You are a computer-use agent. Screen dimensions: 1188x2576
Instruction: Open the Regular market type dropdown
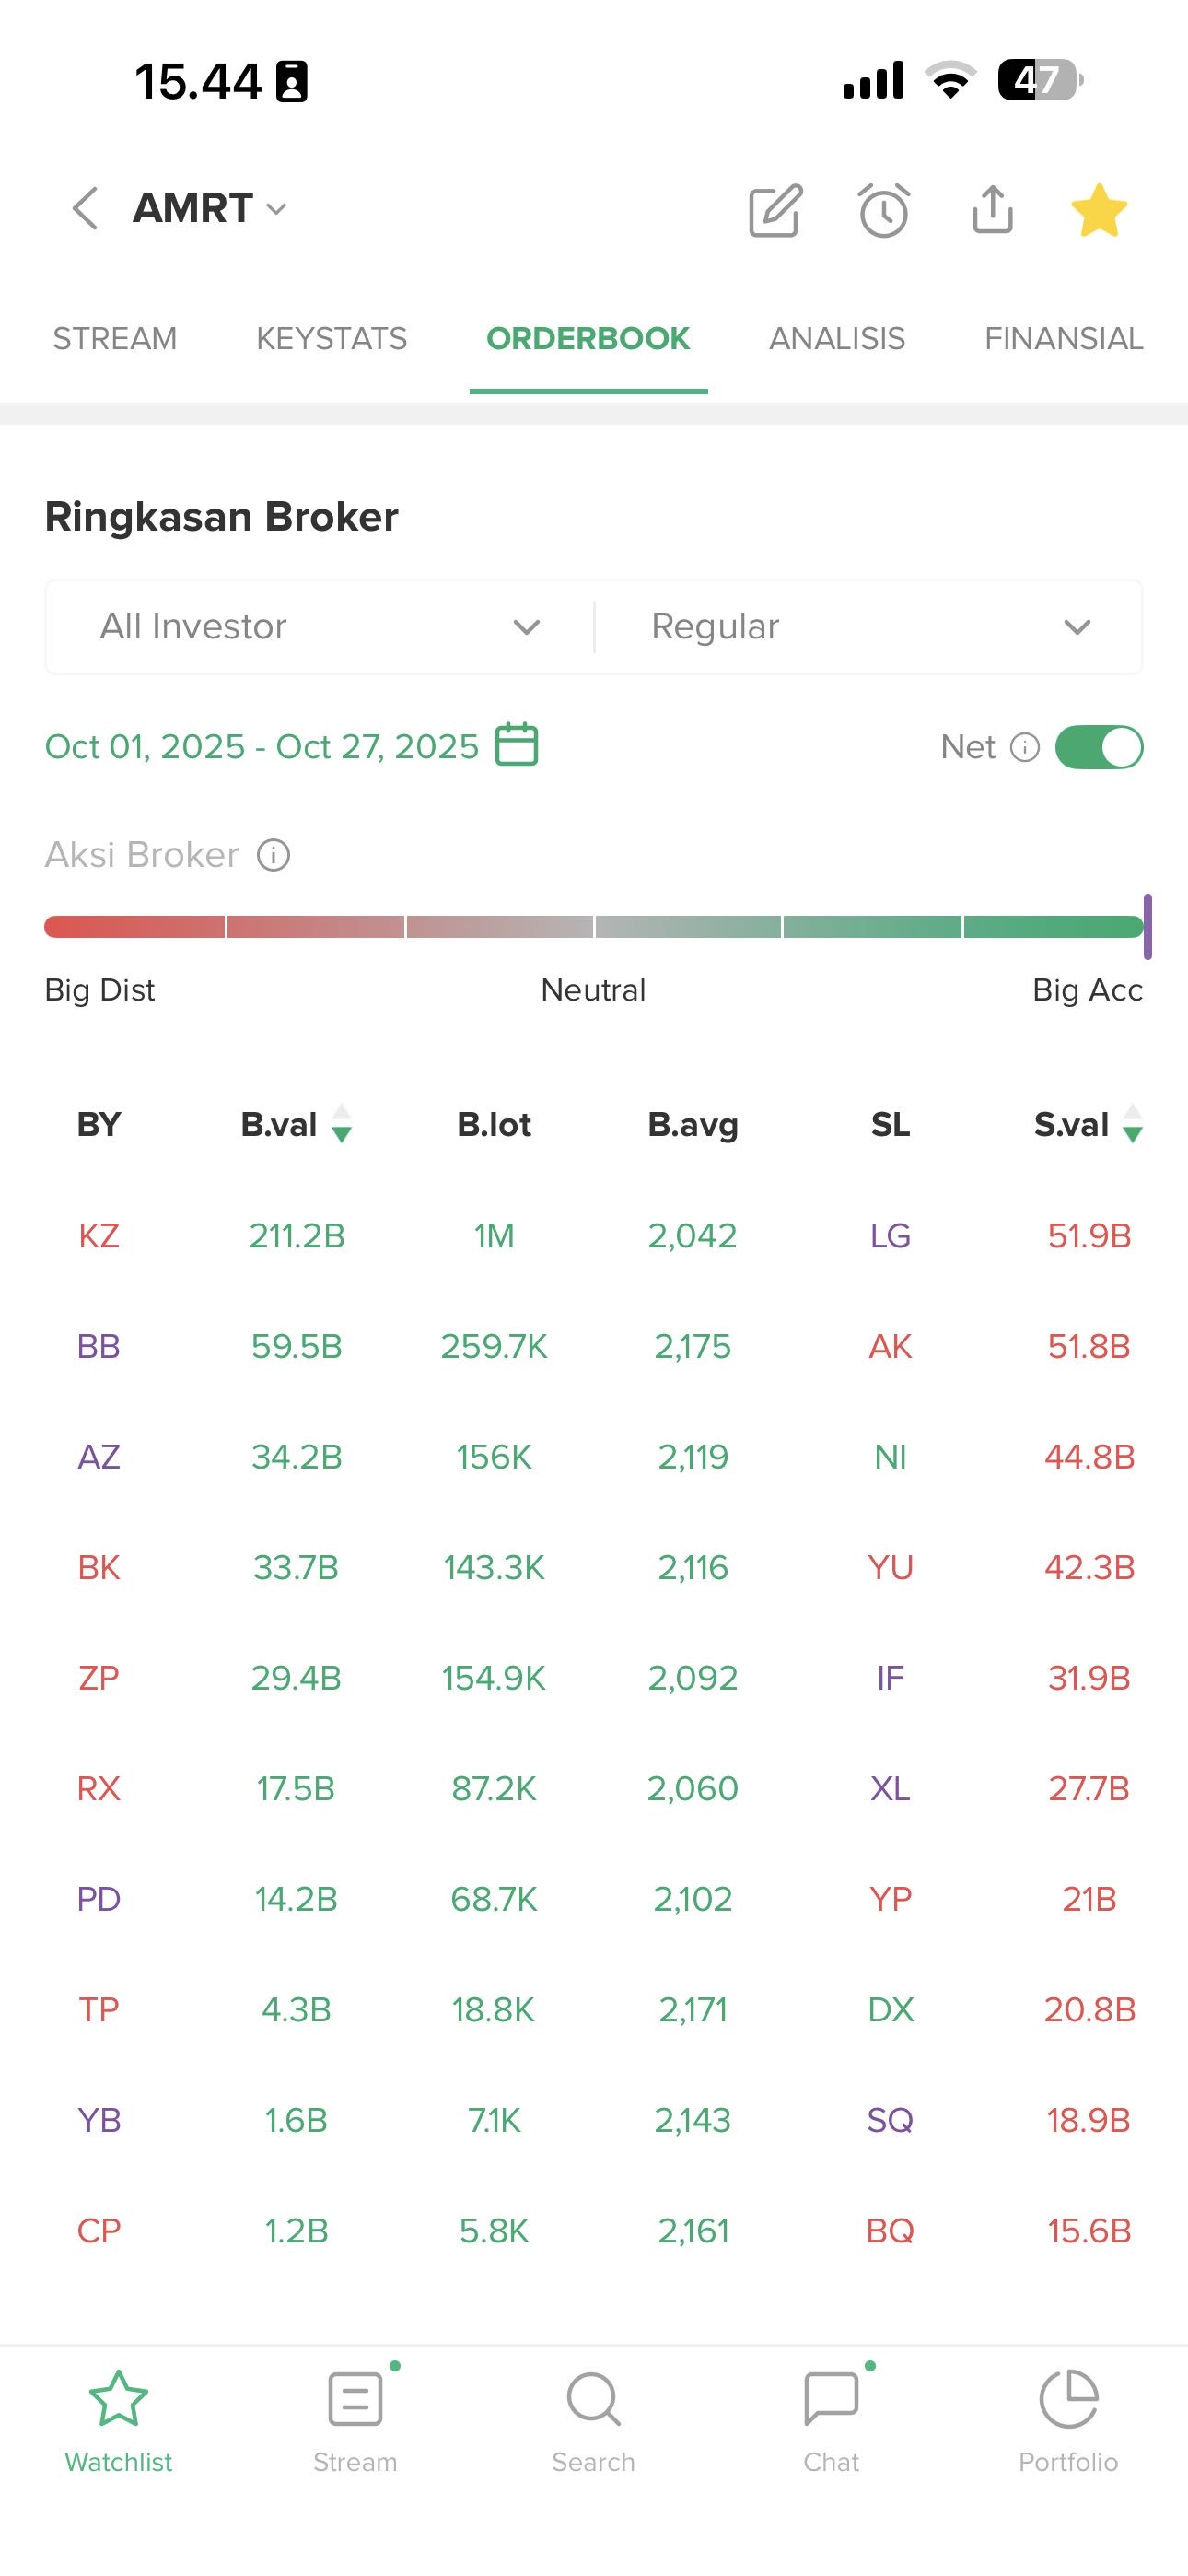point(868,627)
